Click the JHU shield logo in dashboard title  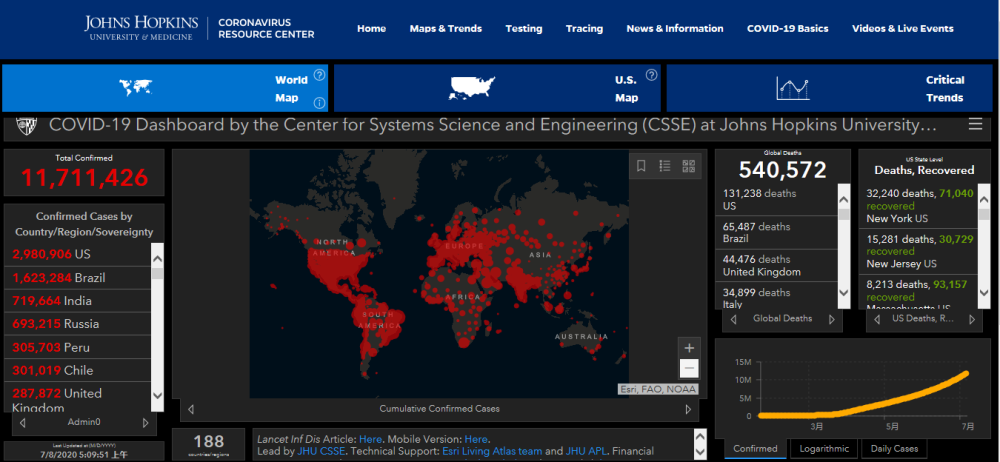pyautogui.click(x=26, y=124)
